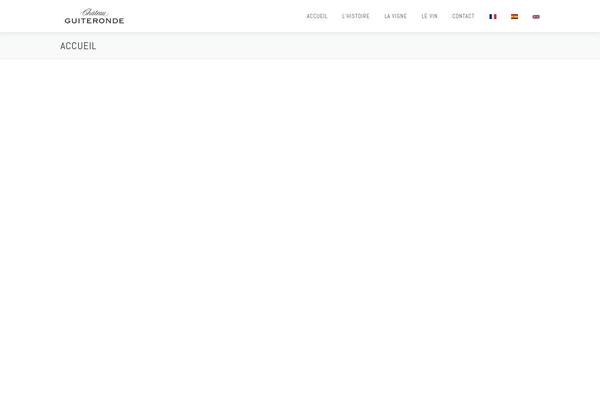The width and height of the screenshot is (600, 400).
Task: Open the La Vigne menu item
Action: click(395, 16)
